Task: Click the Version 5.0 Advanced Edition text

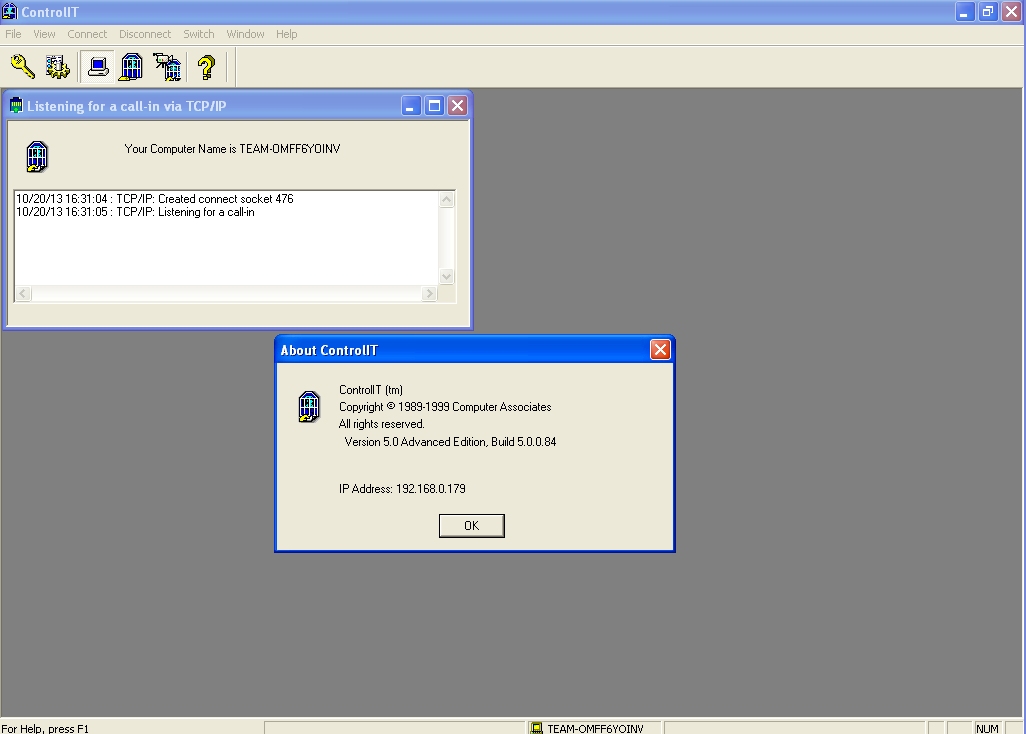Action: point(450,442)
